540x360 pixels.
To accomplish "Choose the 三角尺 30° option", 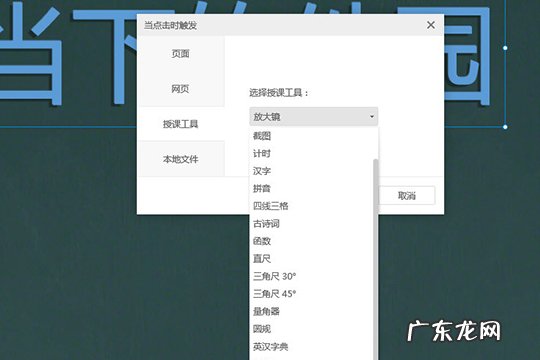I will point(311,276).
